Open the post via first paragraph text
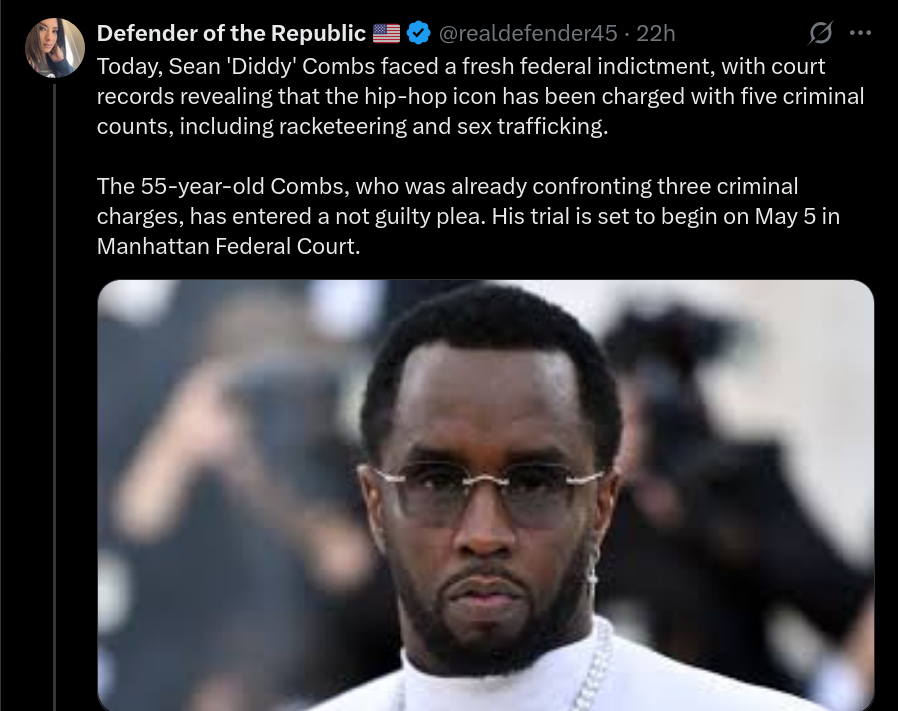The width and height of the screenshot is (898, 711). tap(480, 96)
